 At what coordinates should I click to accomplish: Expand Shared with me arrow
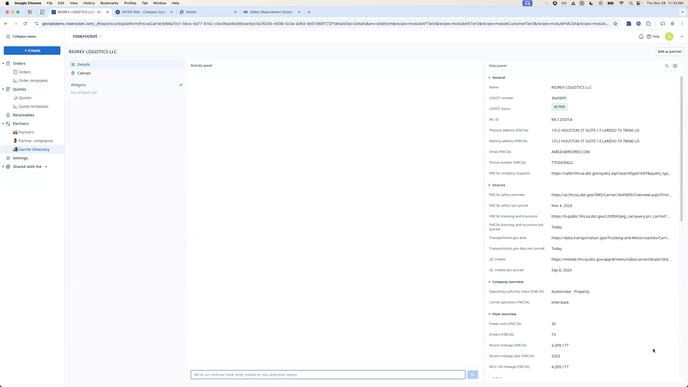(x=3, y=167)
